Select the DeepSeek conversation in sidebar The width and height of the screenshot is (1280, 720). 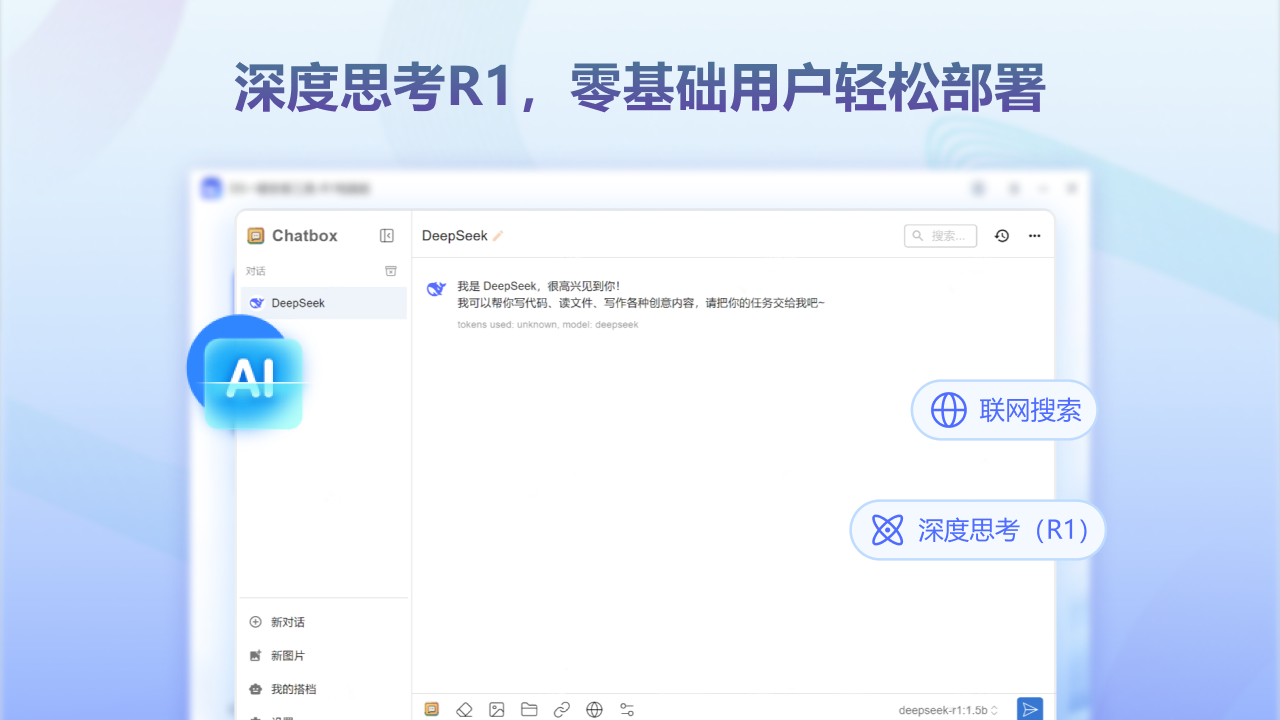click(x=300, y=302)
